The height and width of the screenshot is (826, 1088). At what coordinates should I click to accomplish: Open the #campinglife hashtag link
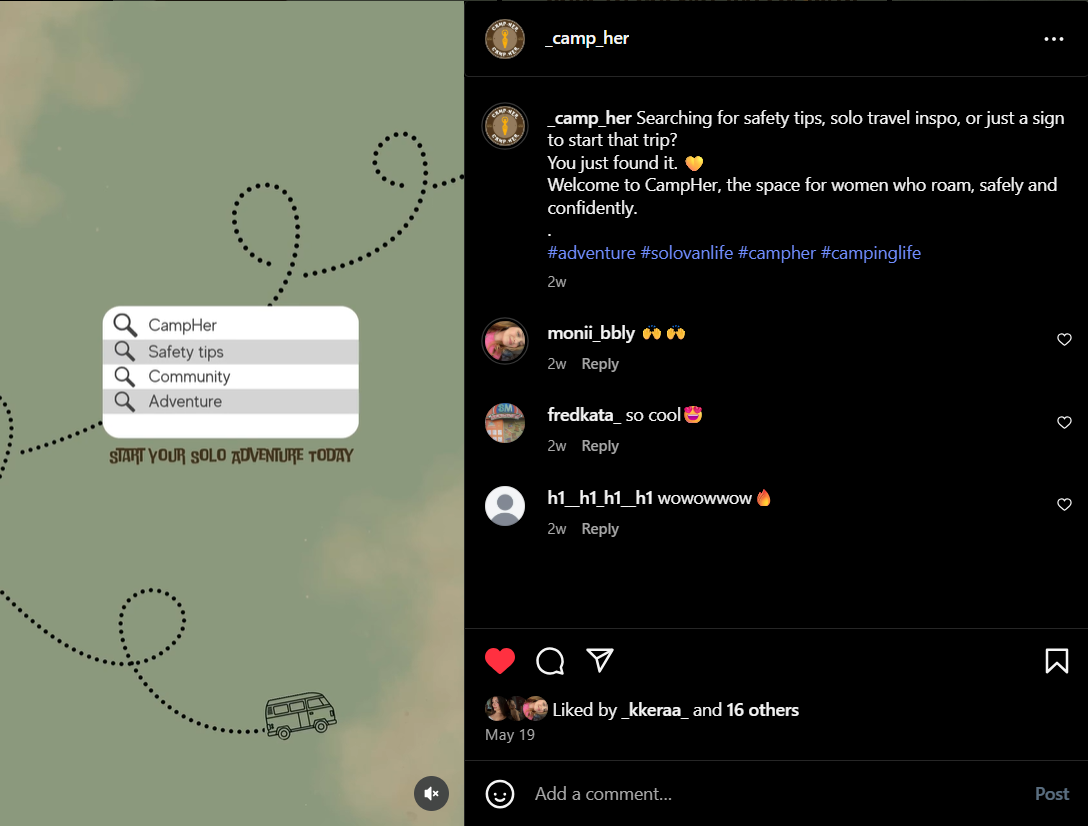871,253
